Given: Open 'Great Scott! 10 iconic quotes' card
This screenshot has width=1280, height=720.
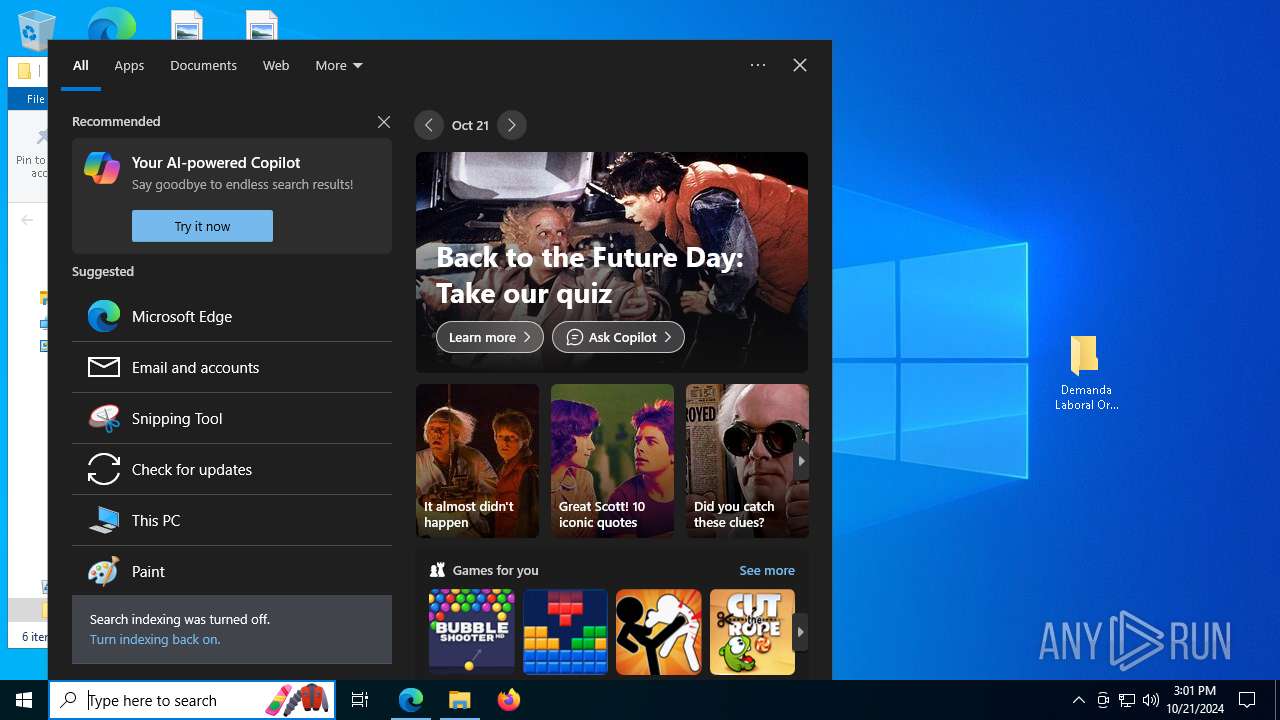Looking at the screenshot, I should 612,461.
